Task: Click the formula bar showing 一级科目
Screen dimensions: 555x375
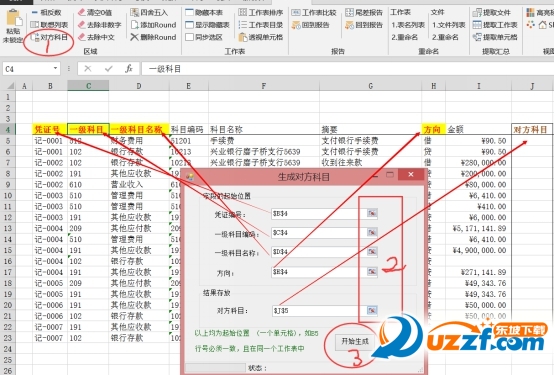Action: (x=347, y=69)
